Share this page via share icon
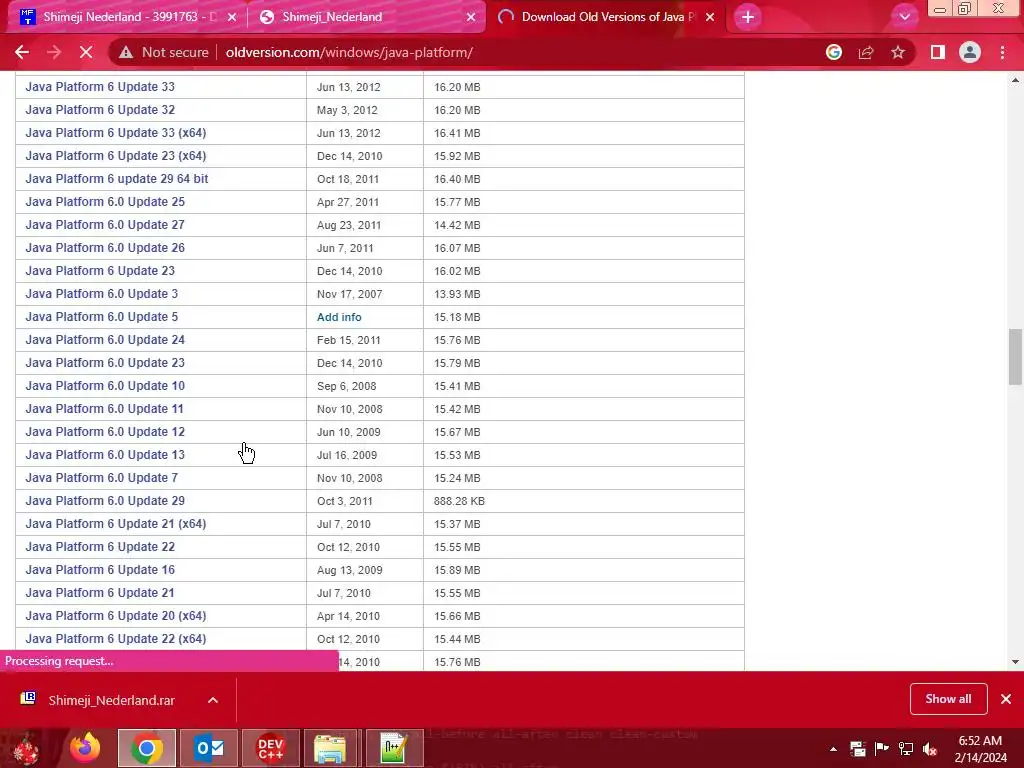 [866, 52]
